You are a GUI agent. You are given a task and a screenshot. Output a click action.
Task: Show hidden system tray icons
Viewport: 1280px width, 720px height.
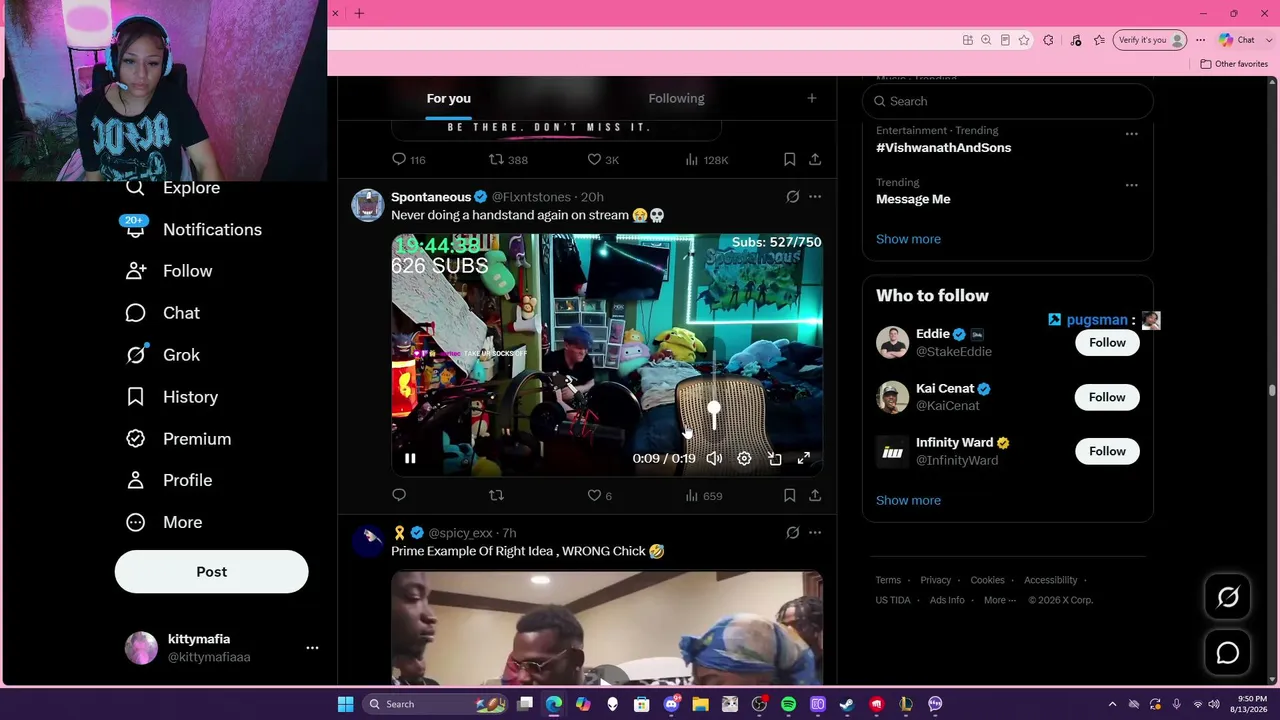tap(1112, 704)
